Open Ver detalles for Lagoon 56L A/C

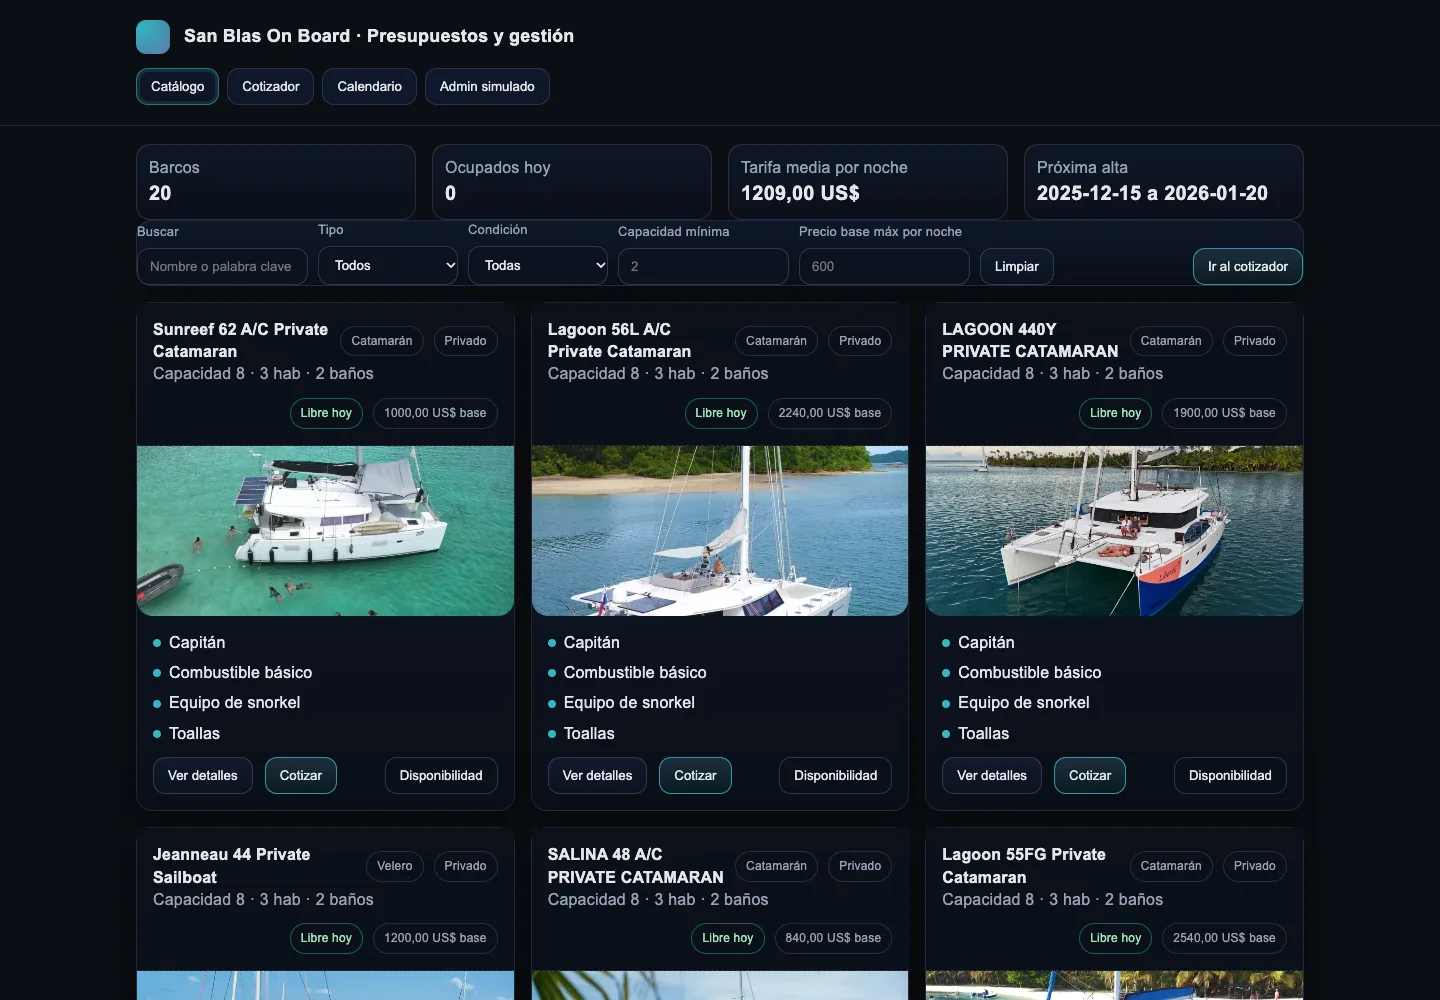tap(597, 775)
